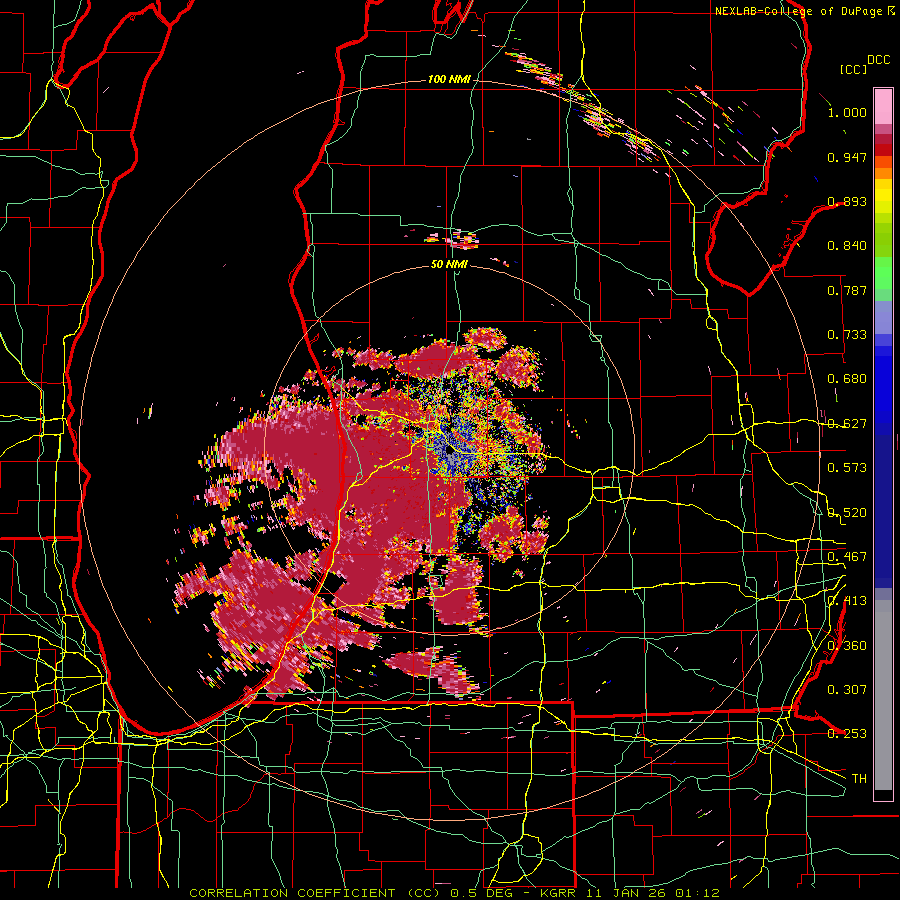Click the 0.467 value on the color scale

coord(847,556)
